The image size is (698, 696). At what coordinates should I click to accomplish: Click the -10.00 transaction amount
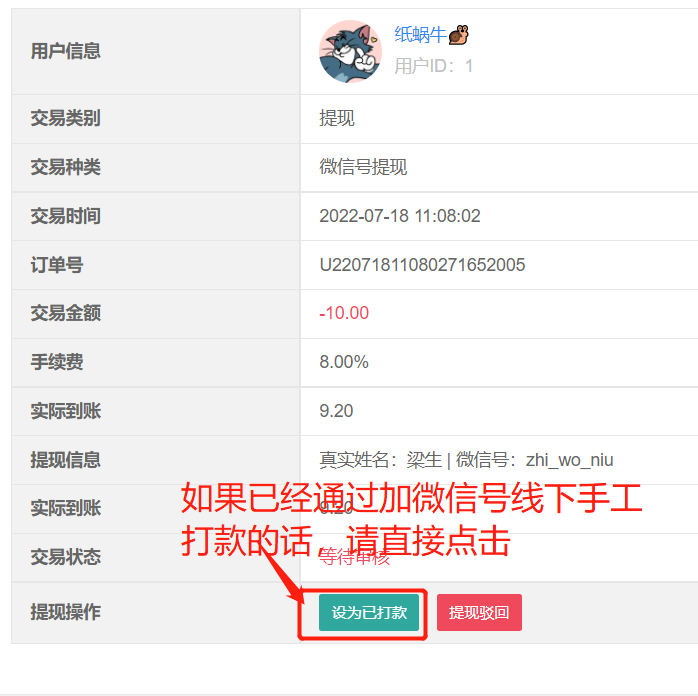click(344, 313)
